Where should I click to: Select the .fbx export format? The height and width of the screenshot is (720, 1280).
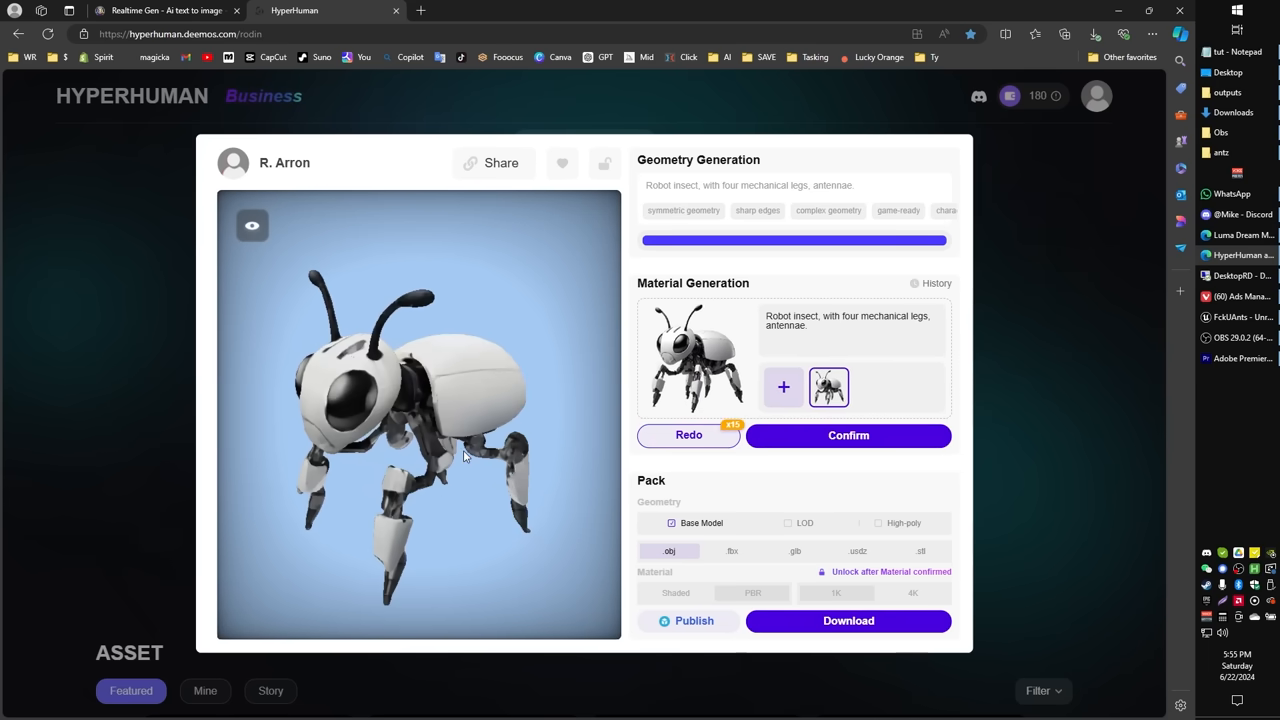click(732, 551)
